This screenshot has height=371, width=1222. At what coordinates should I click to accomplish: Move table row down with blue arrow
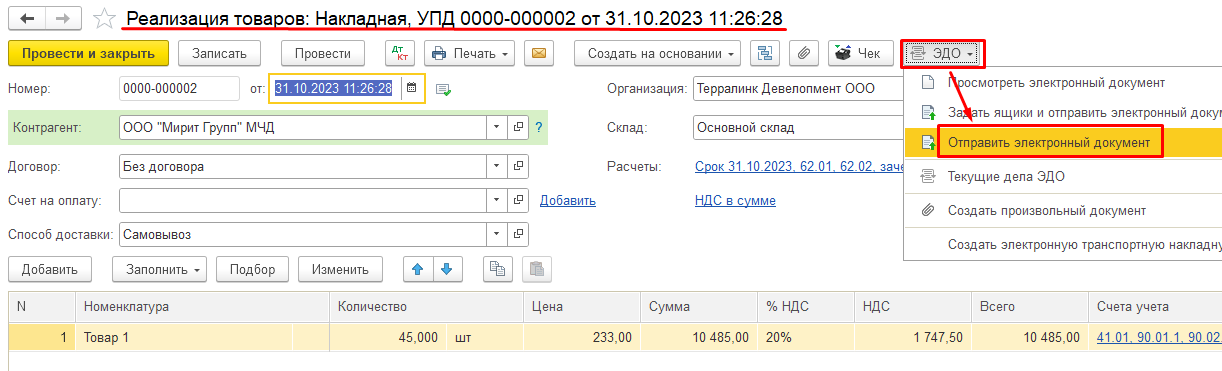(446, 269)
